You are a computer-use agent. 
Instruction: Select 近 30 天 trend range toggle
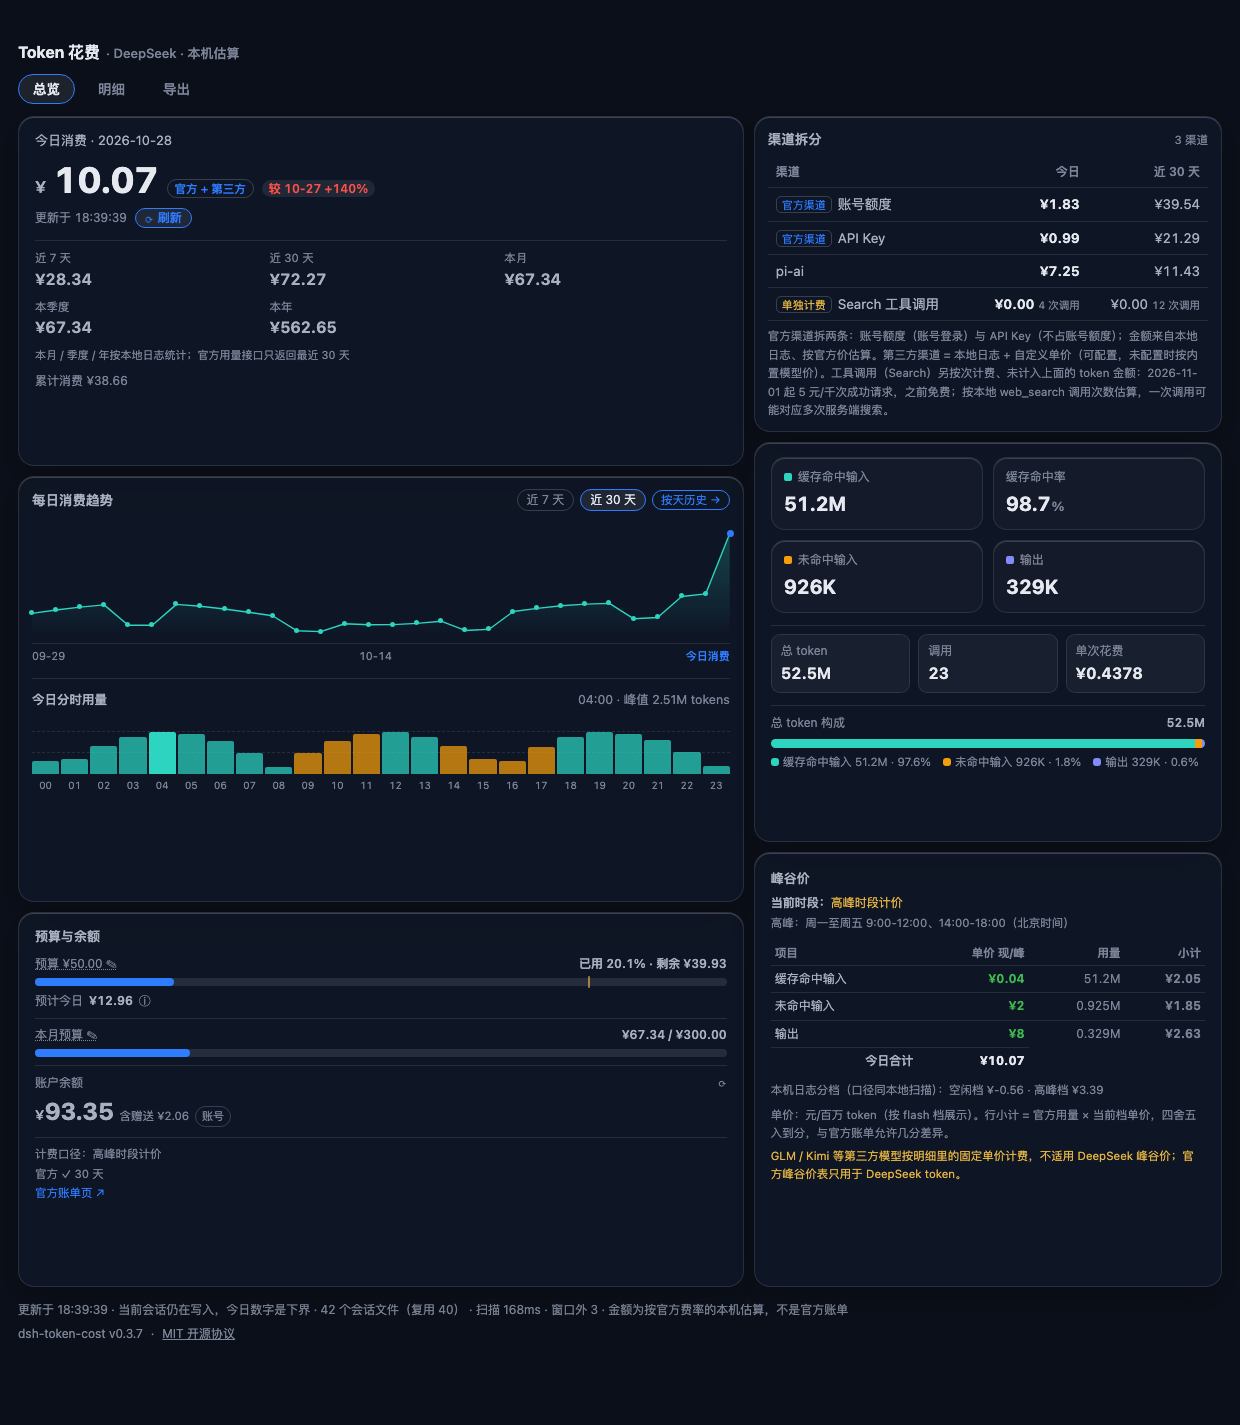click(x=613, y=500)
